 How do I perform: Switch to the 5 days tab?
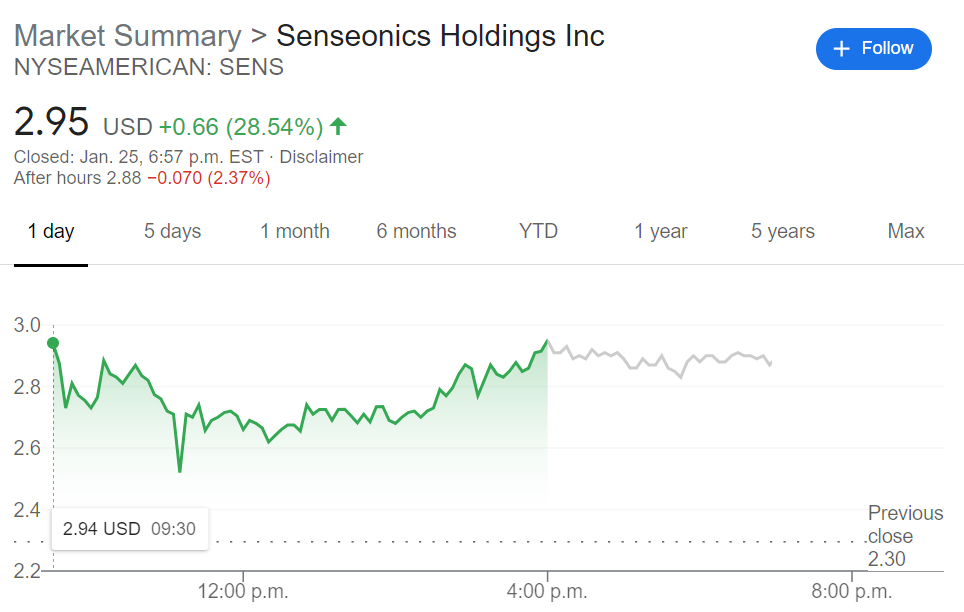(172, 232)
